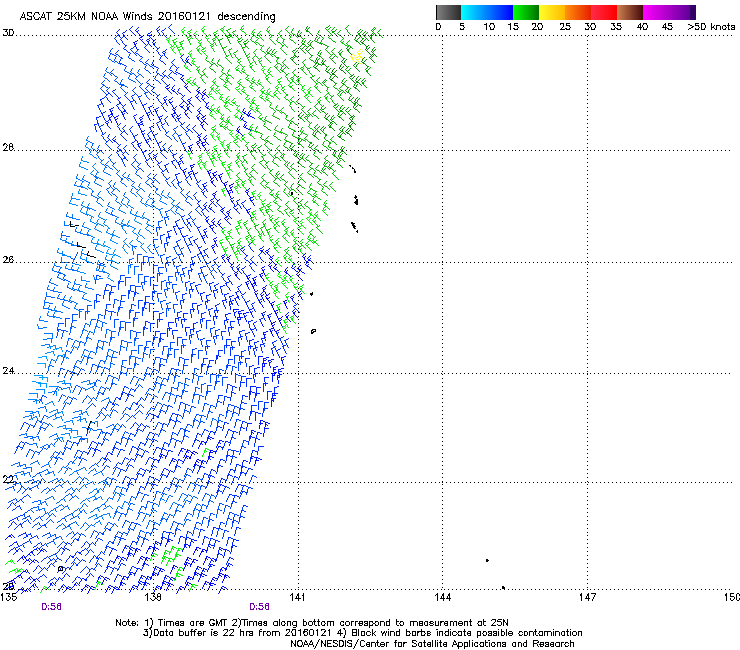Click the latitude label 22
The height and width of the screenshot is (650, 740).
(x=8, y=480)
